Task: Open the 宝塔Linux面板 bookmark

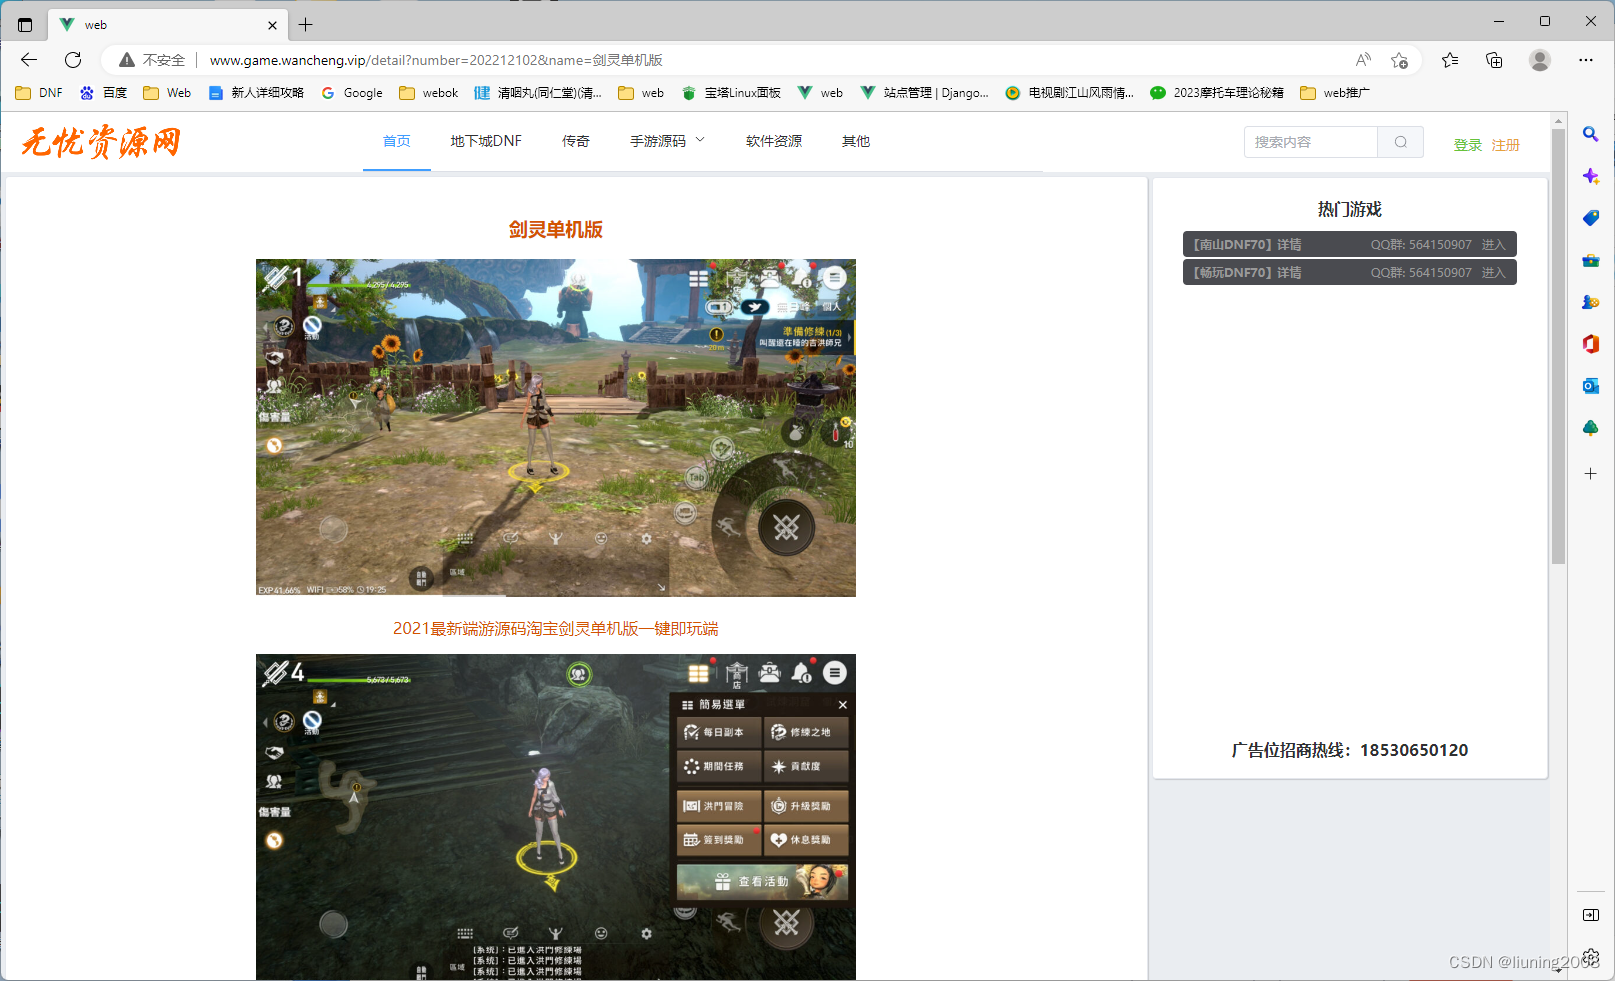Action: [731, 93]
